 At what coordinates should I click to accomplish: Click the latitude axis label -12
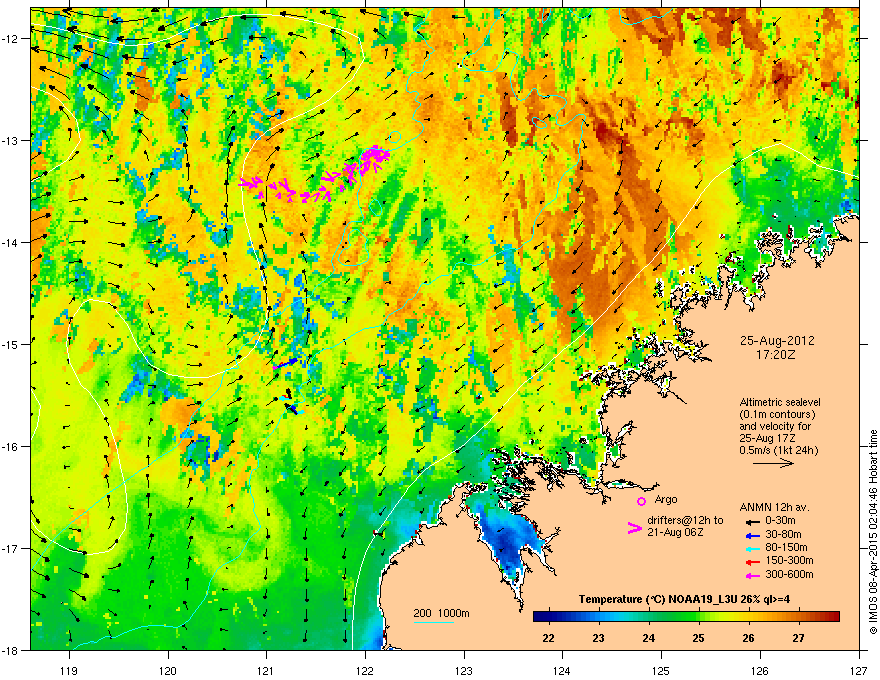click(x=12, y=39)
